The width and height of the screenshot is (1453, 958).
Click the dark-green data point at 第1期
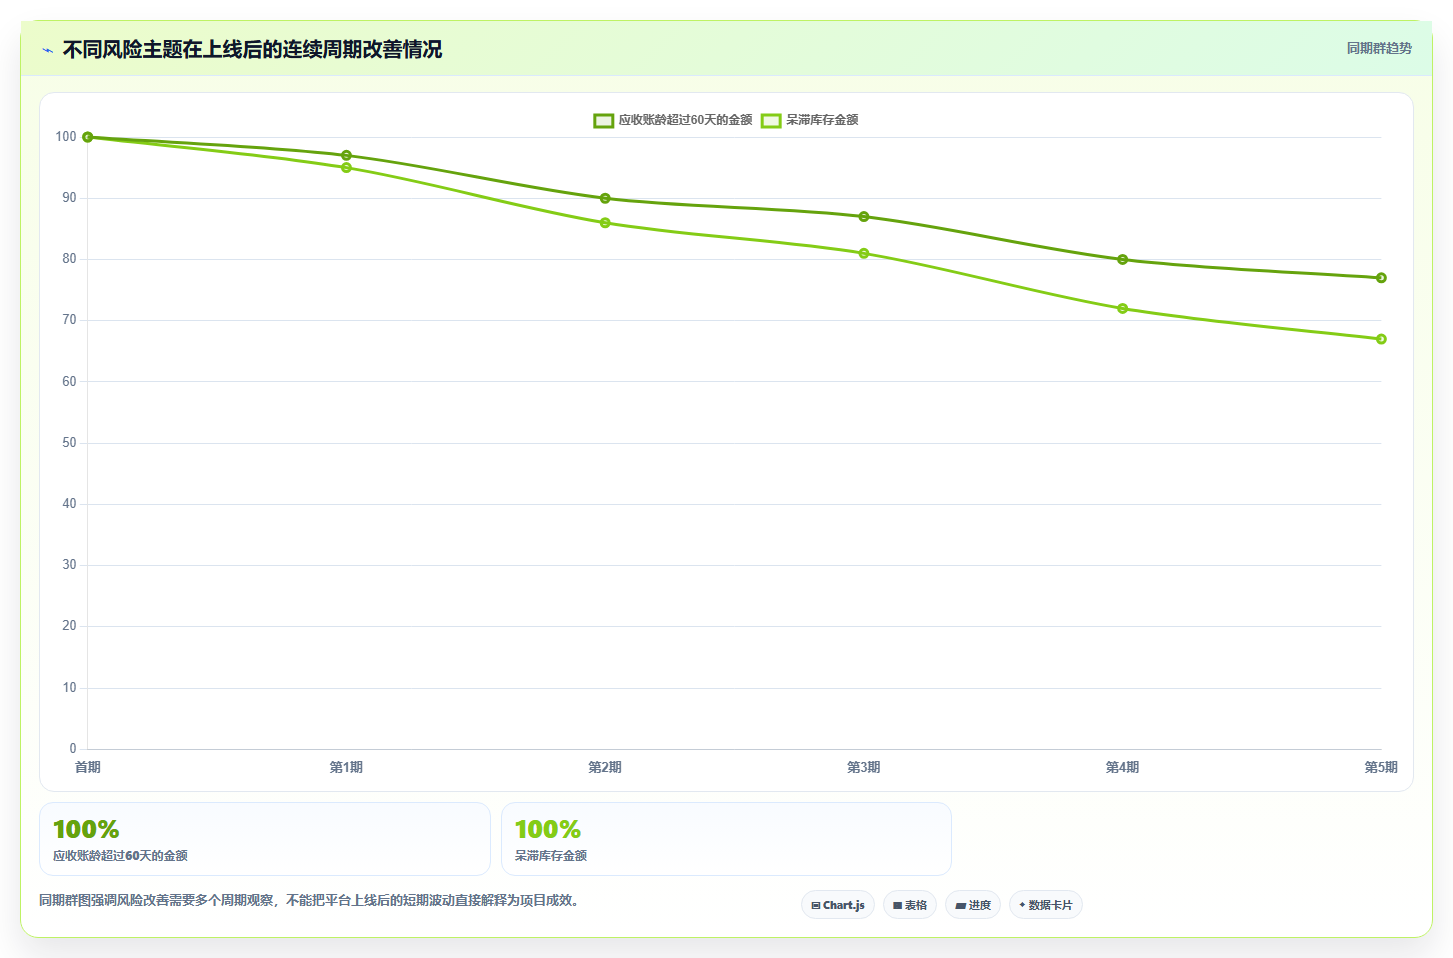point(346,155)
